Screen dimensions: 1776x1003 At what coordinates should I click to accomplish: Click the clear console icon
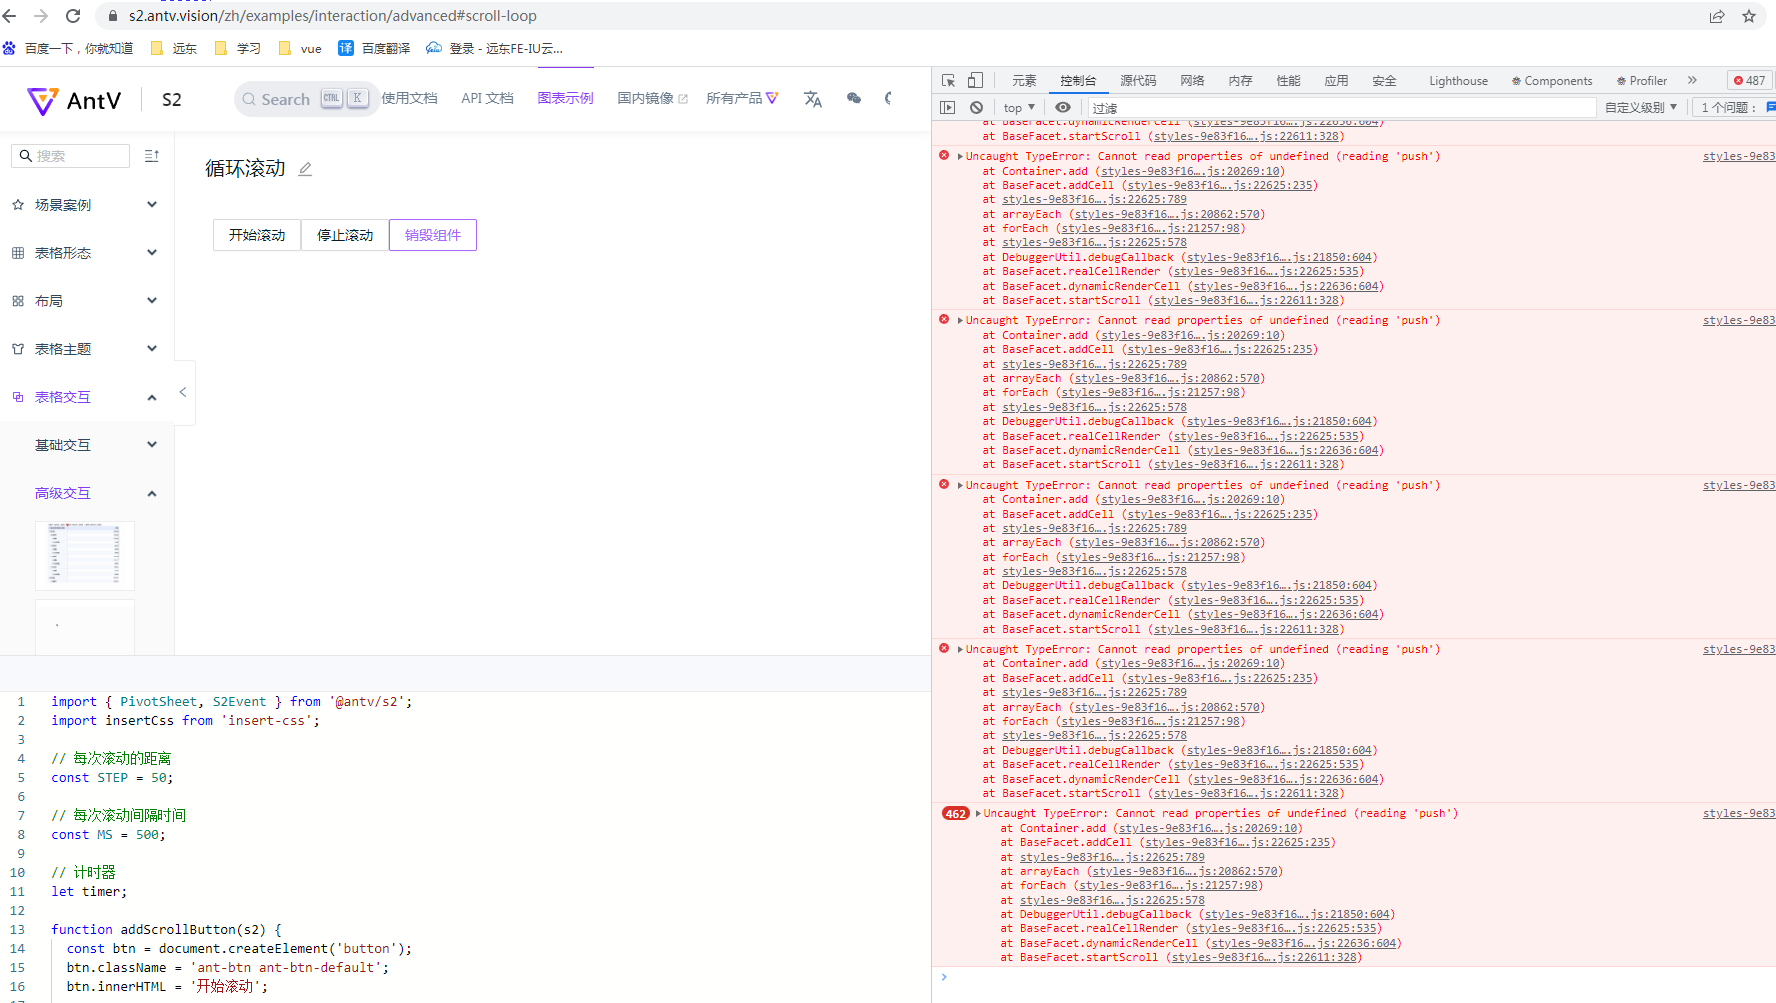976,107
